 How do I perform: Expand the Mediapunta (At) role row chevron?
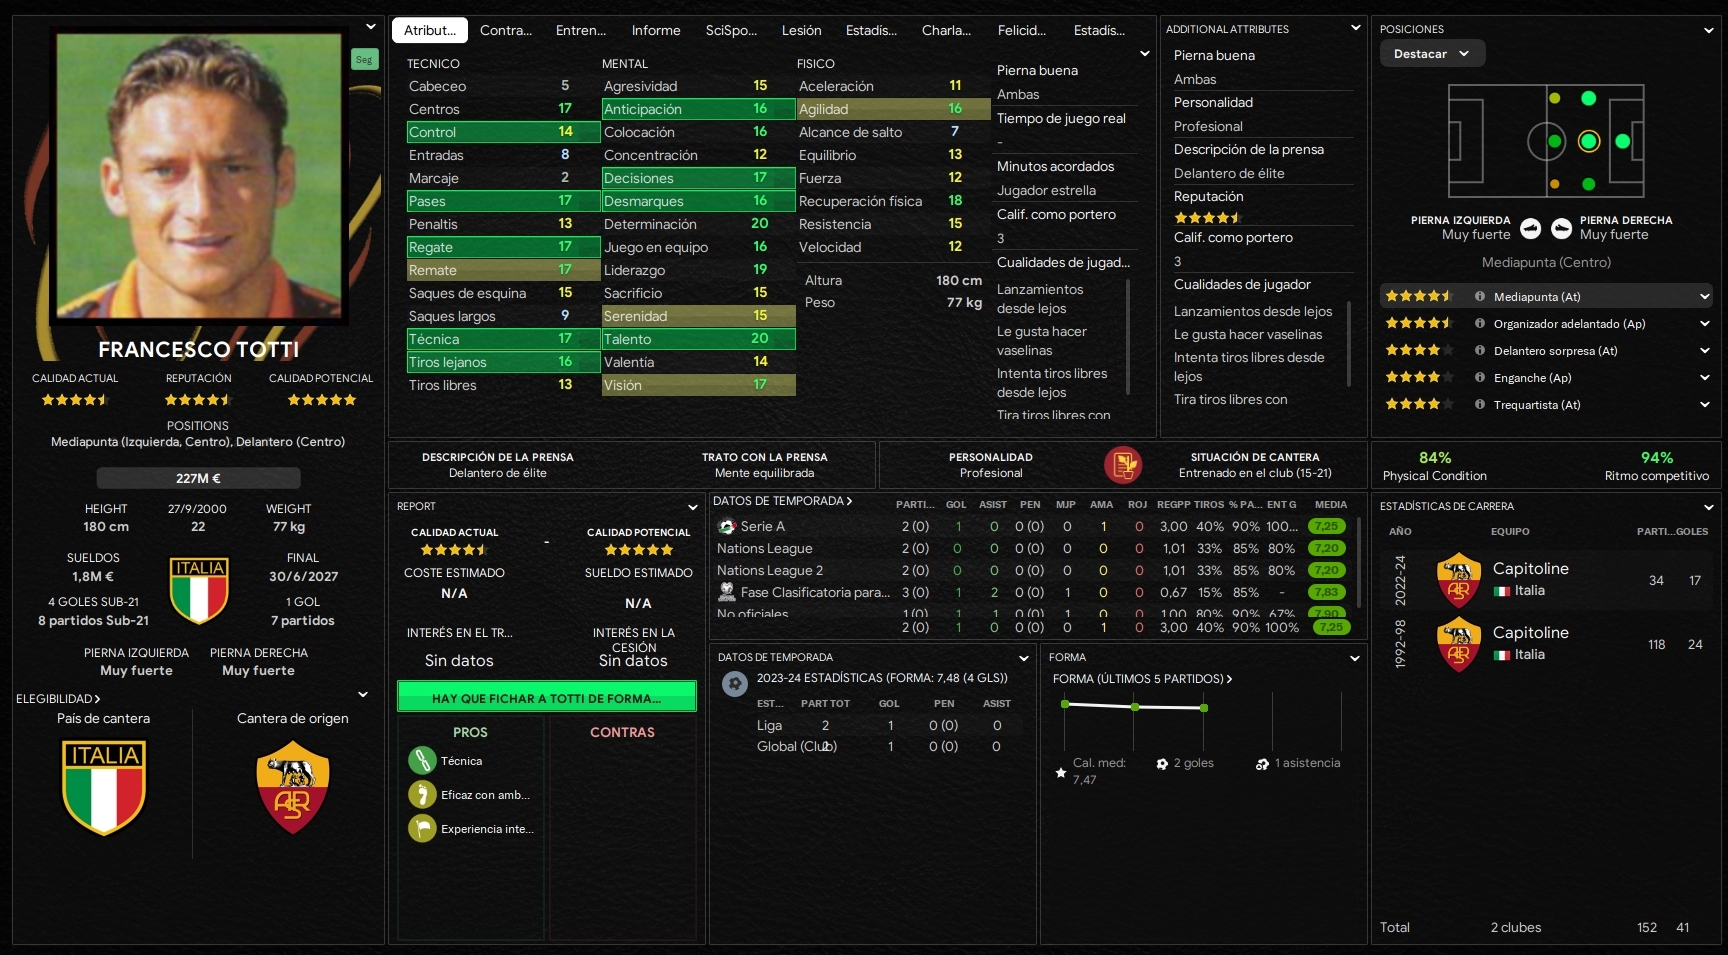(x=1705, y=297)
